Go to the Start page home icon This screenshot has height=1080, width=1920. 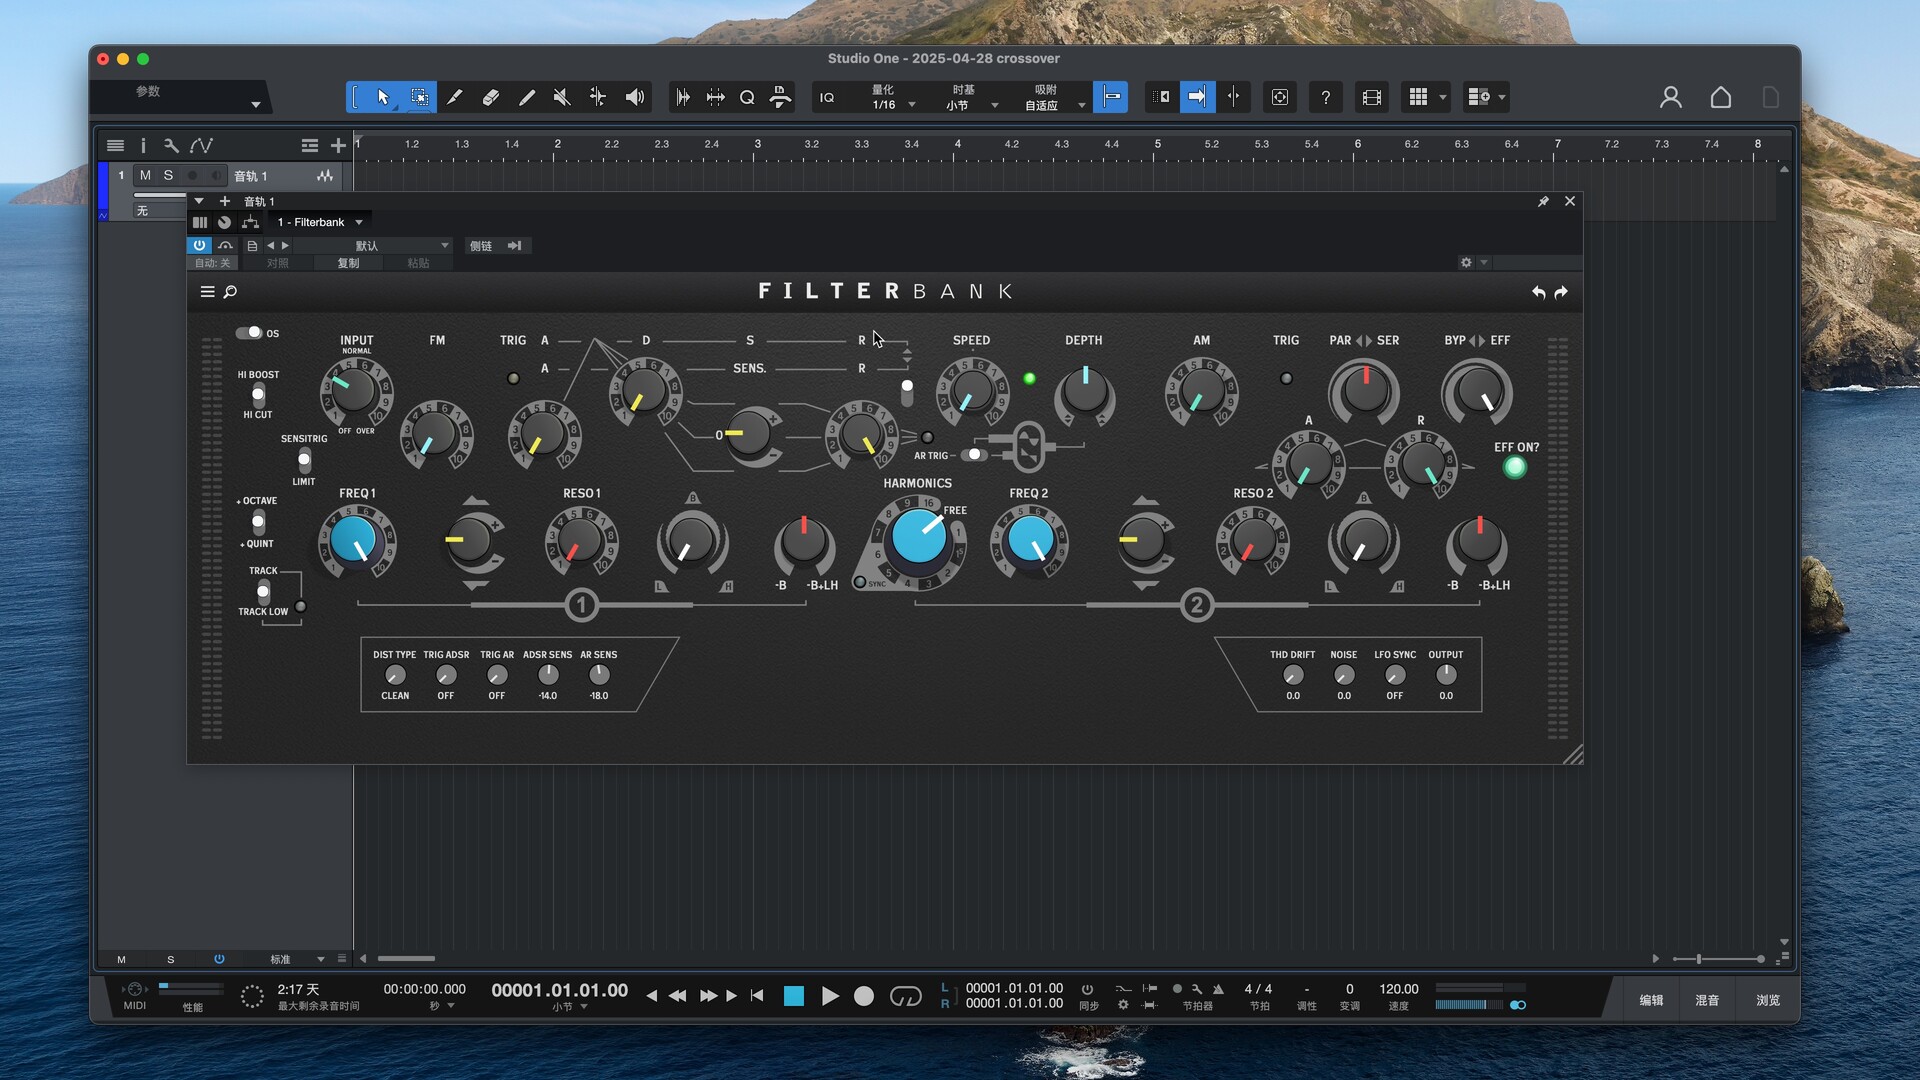1720,97
